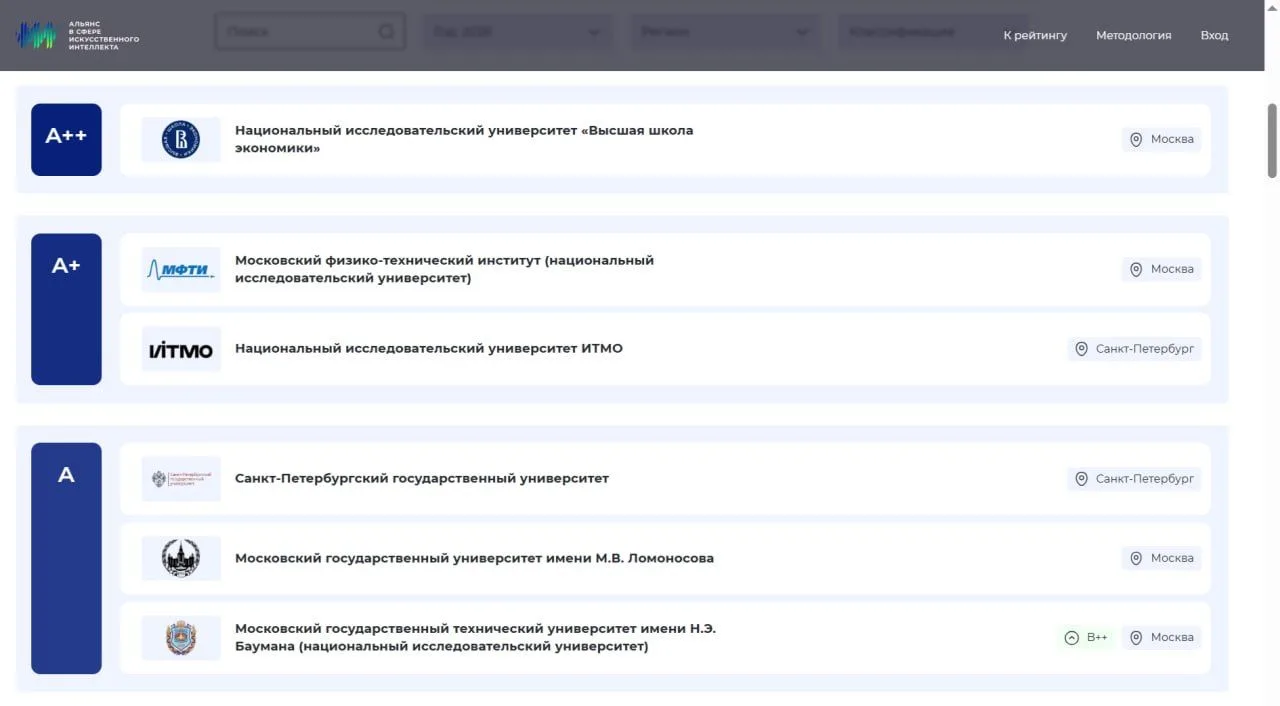The width and height of the screenshot is (1280, 706).
Task: Click Москва tag in Баумана row
Action: (x=1161, y=638)
